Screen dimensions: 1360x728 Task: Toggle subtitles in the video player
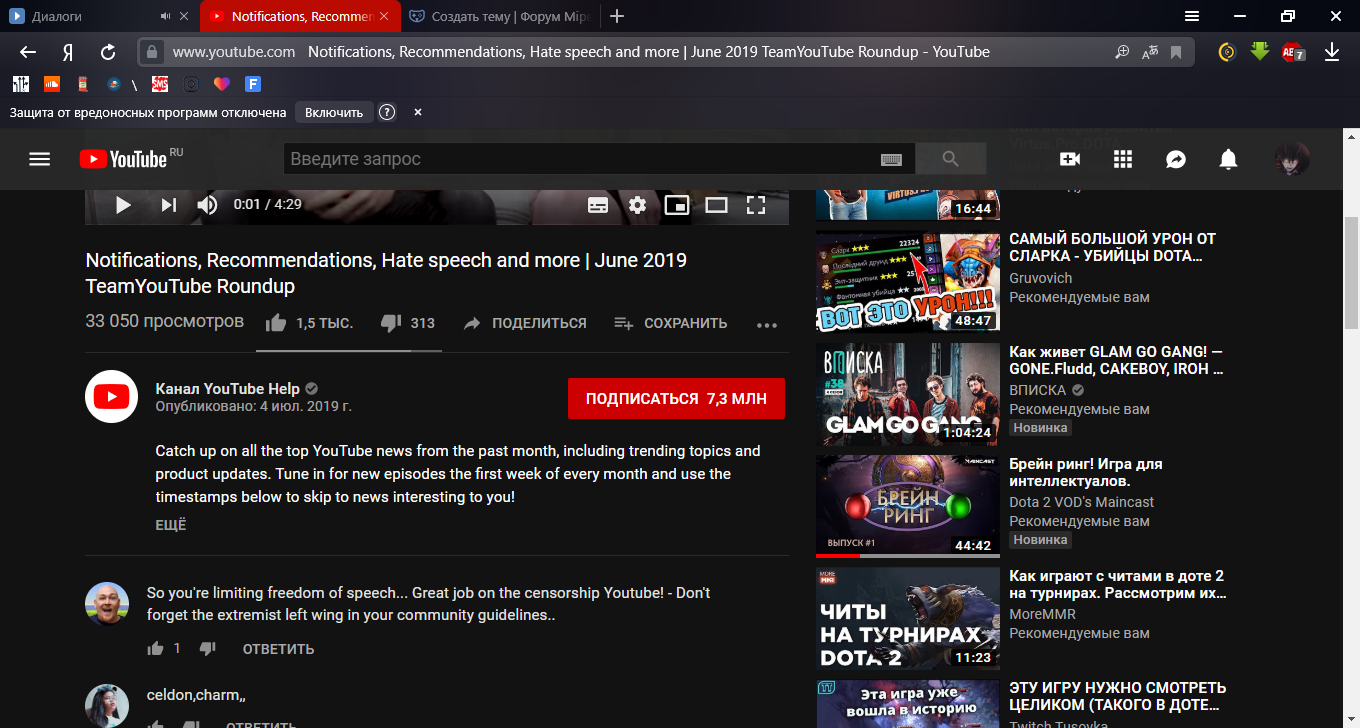pyautogui.click(x=598, y=205)
